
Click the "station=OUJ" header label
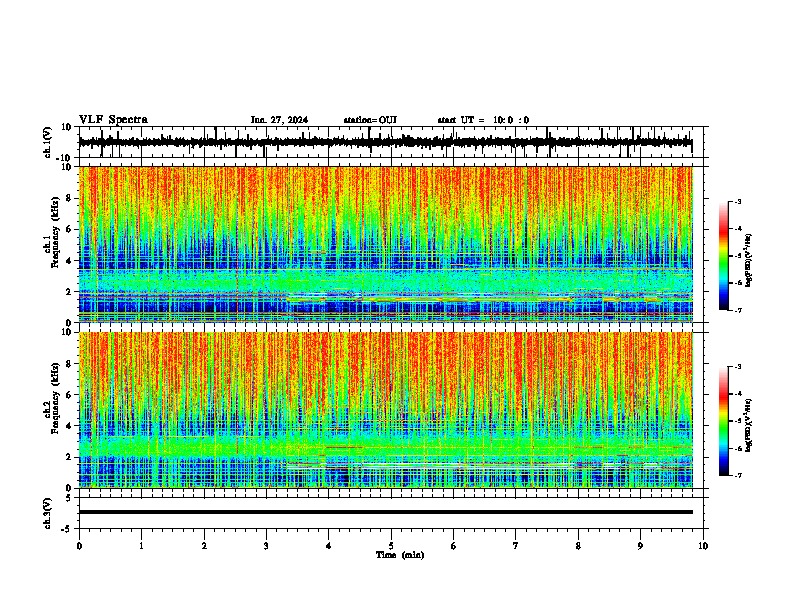click(x=370, y=120)
